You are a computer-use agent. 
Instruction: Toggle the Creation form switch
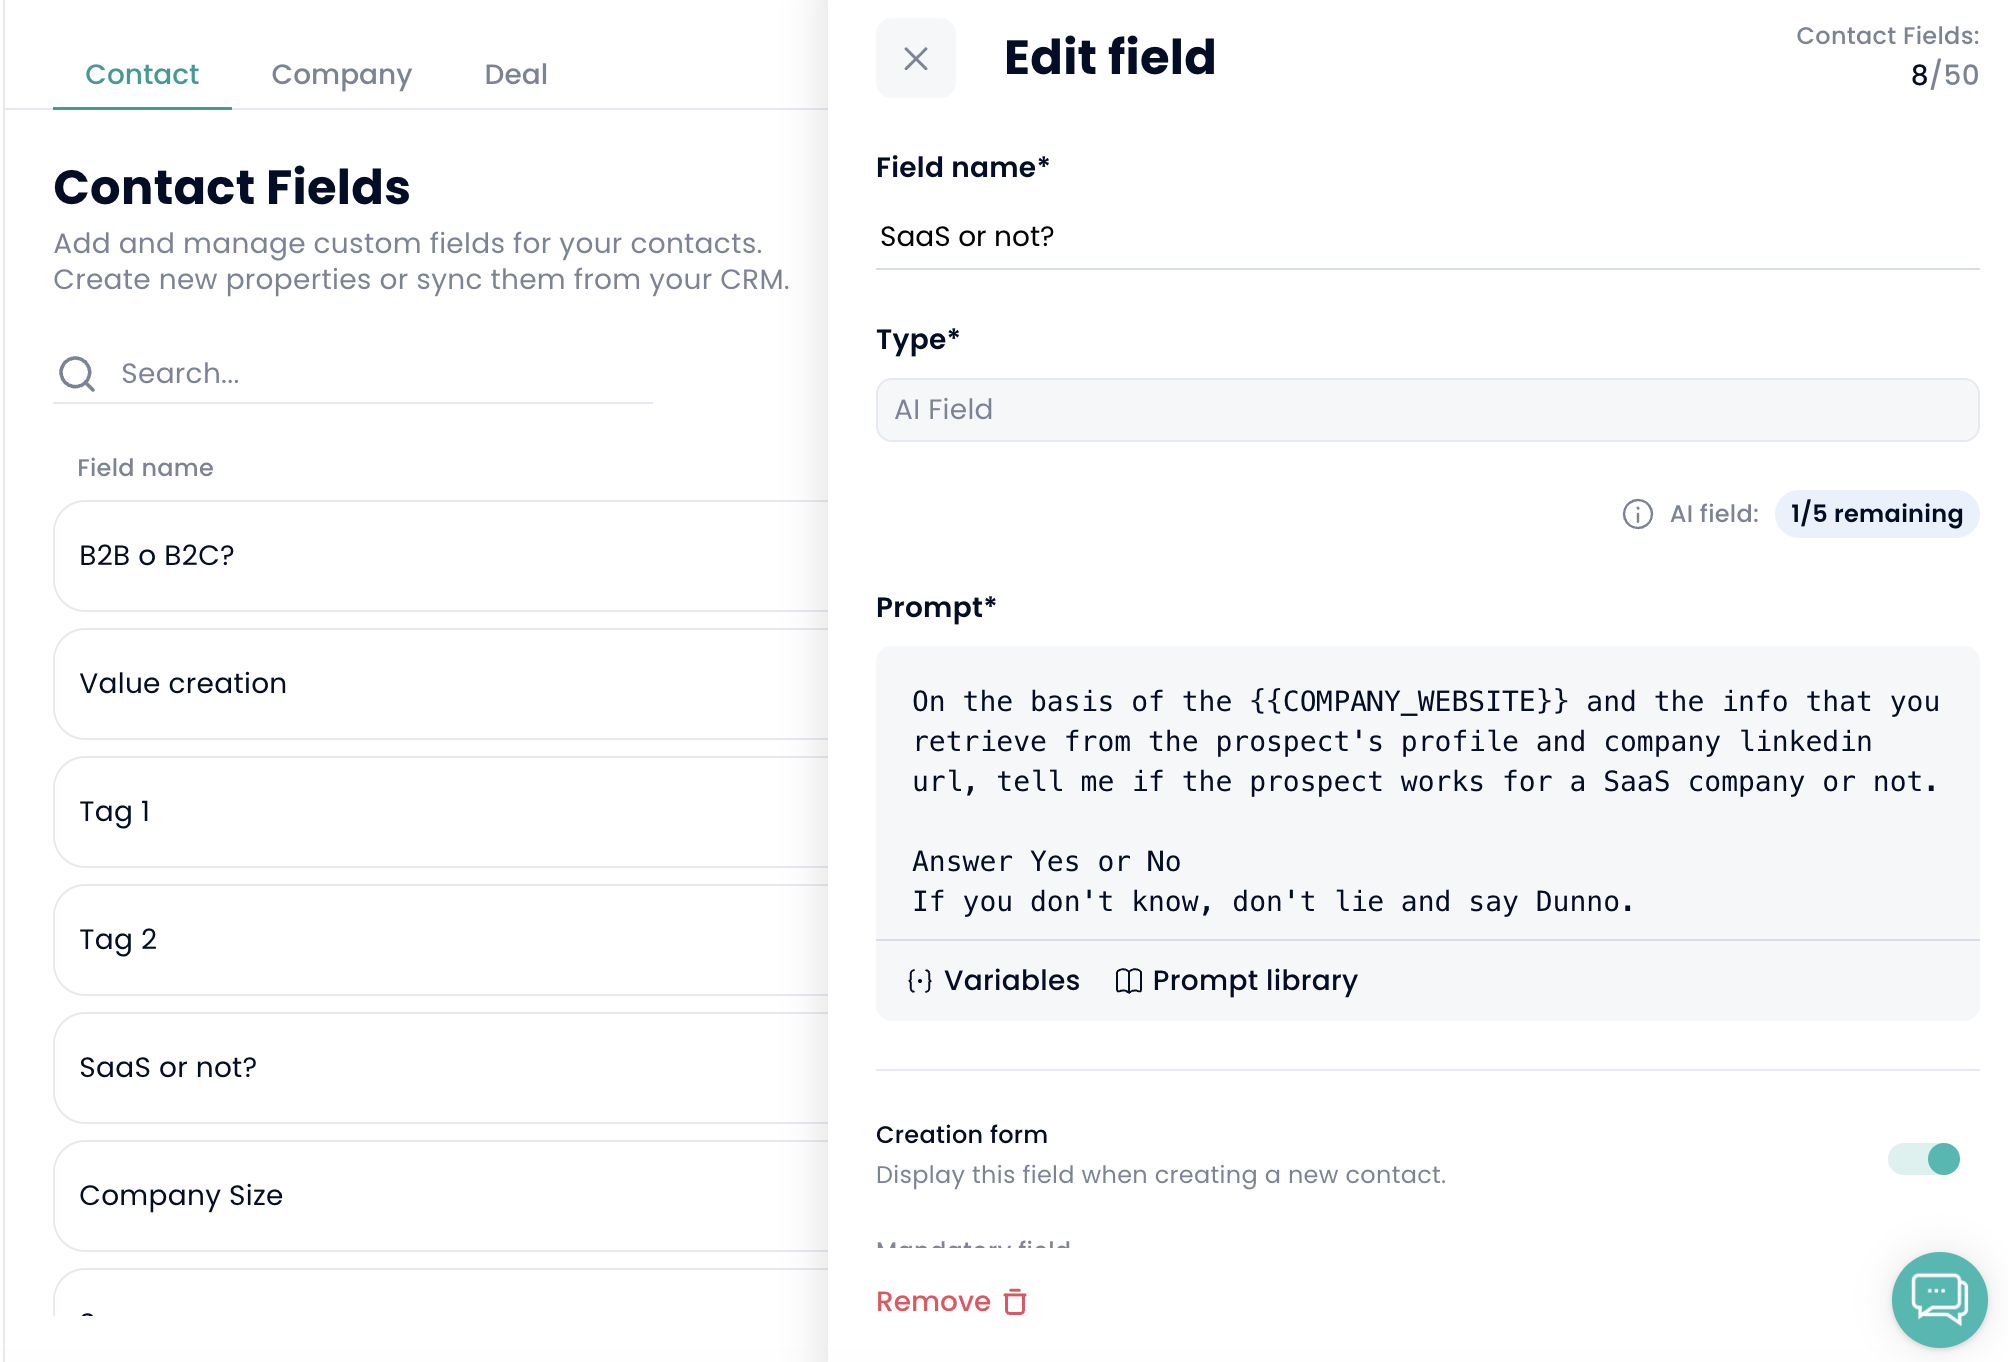pyautogui.click(x=1924, y=1159)
